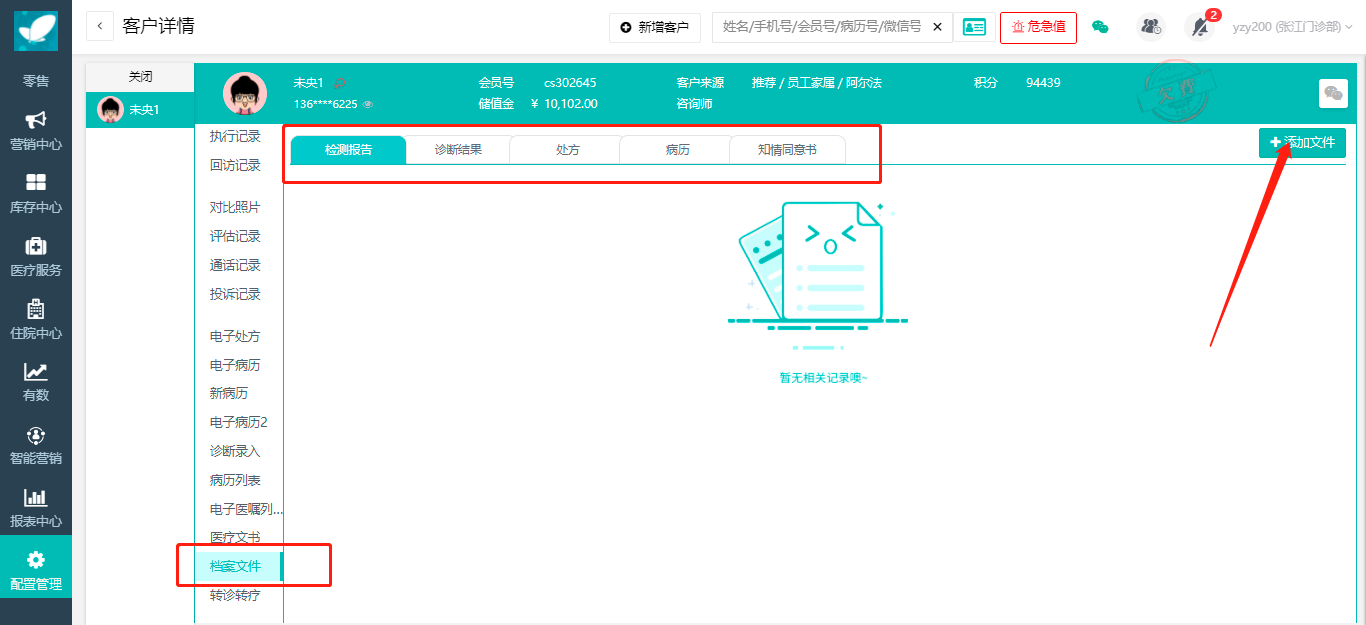This screenshot has width=1366, height=625.
Task: Switch to the 病历 tab
Action: click(678, 150)
